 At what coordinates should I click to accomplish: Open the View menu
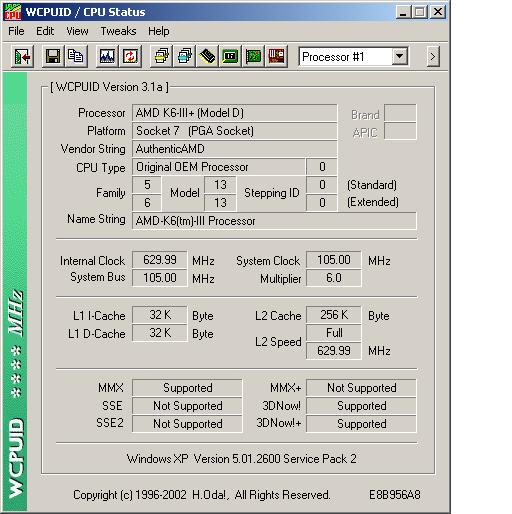(x=77, y=31)
